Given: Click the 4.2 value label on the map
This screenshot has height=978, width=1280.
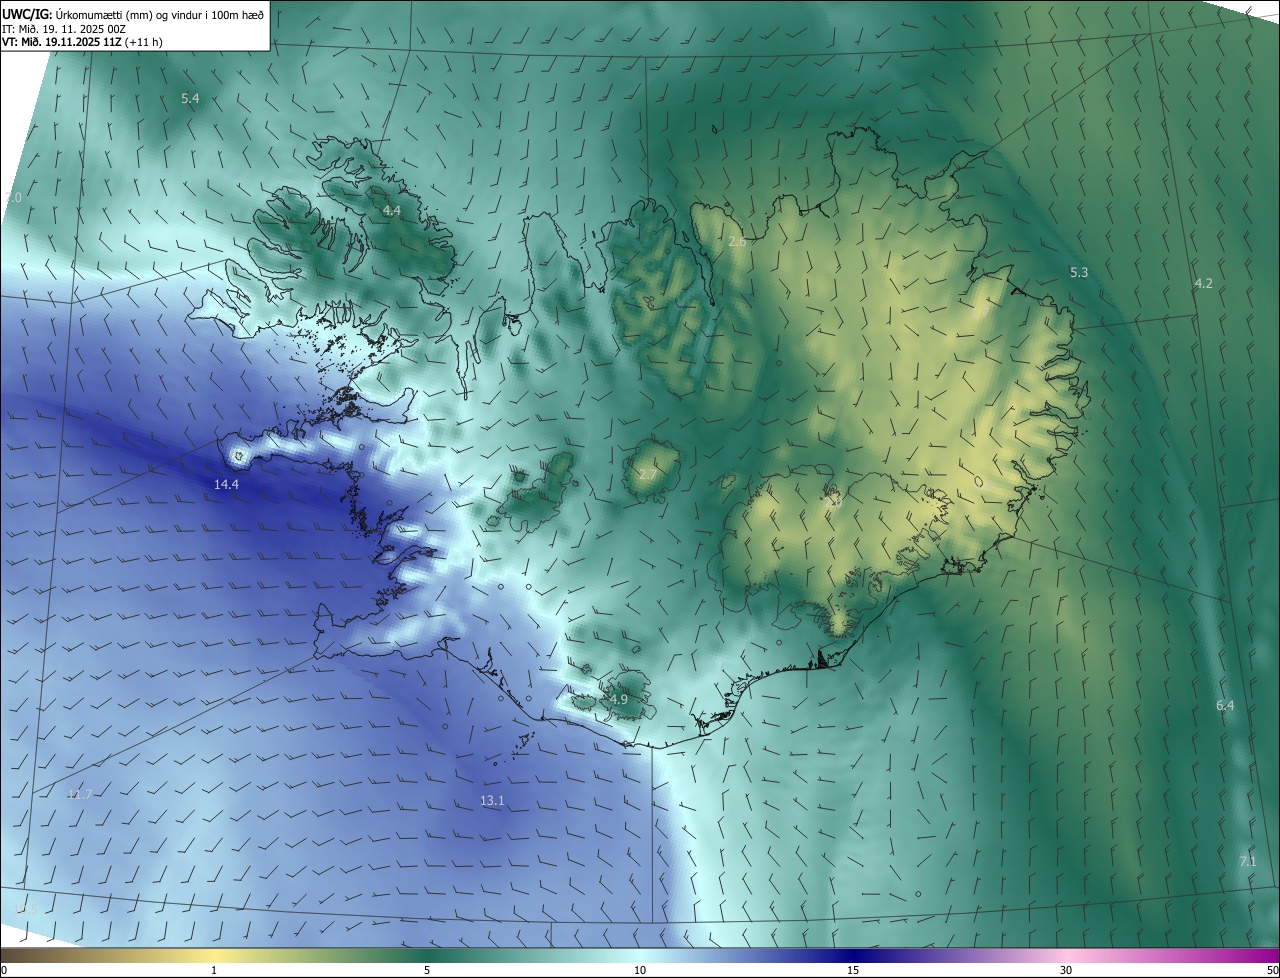Looking at the screenshot, I should [1203, 284].
